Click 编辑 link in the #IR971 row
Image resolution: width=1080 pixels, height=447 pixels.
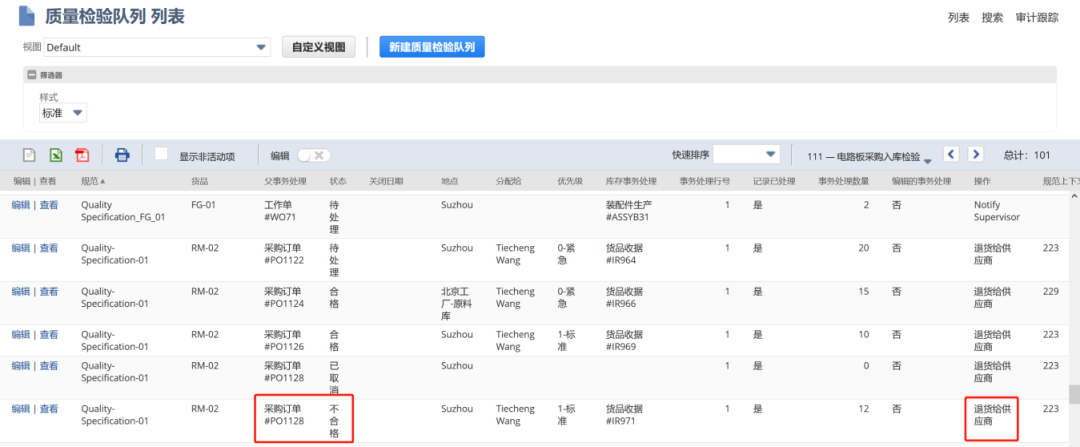coord(21,408)
